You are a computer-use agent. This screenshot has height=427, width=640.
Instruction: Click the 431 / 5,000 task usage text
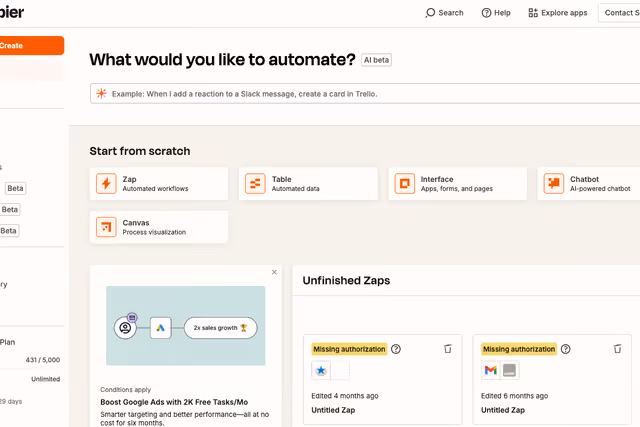(43, 360)
